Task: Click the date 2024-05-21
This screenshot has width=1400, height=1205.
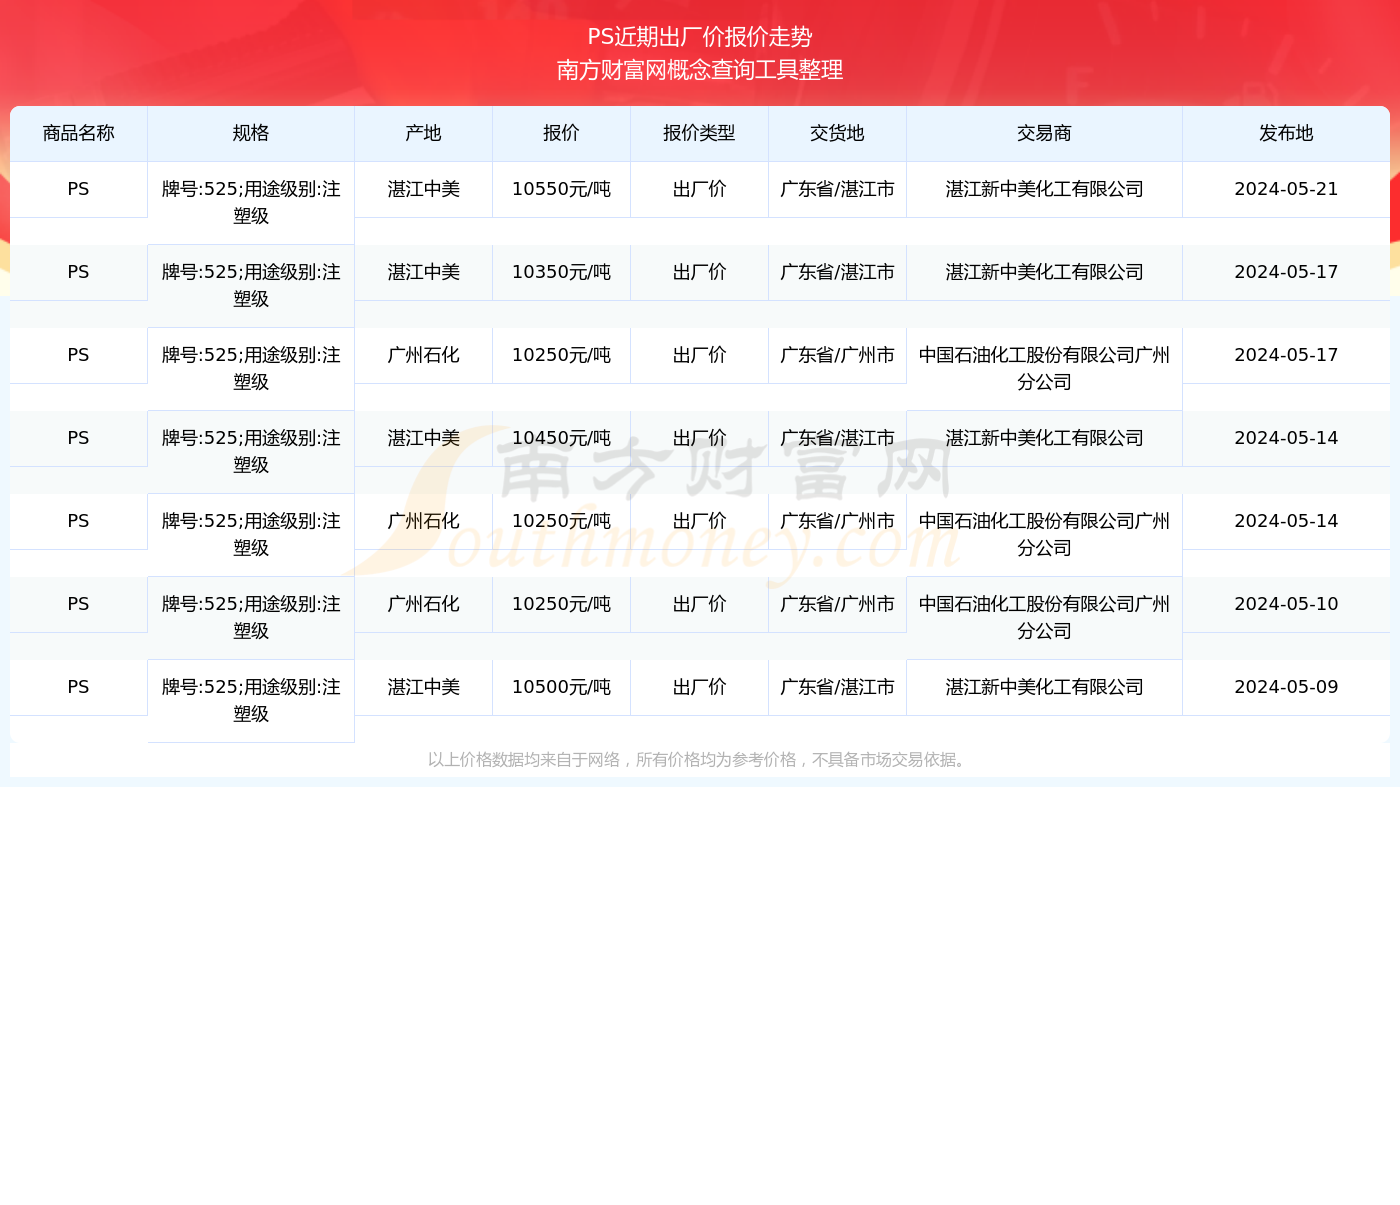Action: (x=1286, y=189)
